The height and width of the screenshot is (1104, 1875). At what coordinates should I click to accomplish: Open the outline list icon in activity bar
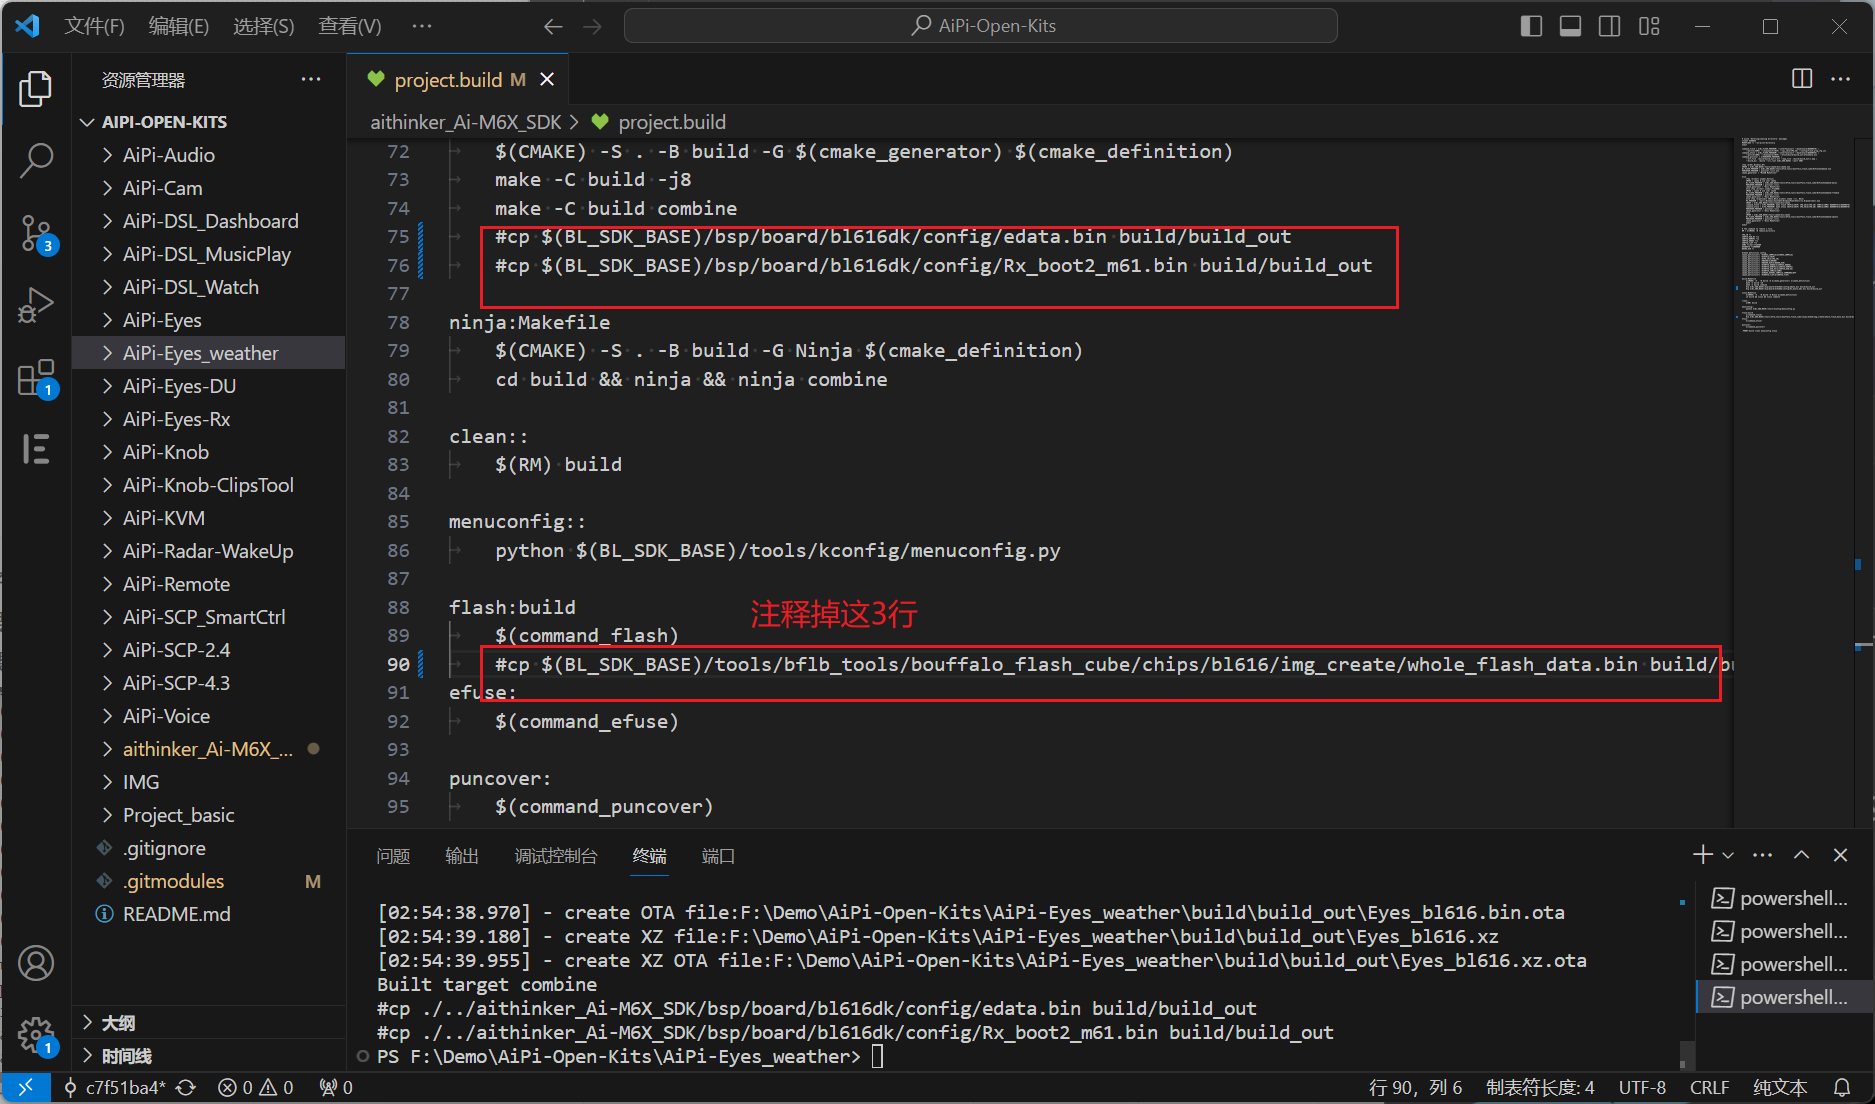tap(36, 449)
